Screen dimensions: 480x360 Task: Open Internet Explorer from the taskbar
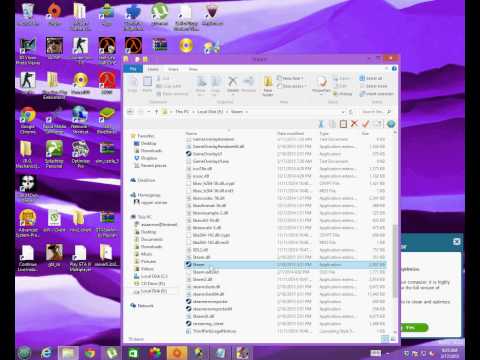[x=47, y=353]
